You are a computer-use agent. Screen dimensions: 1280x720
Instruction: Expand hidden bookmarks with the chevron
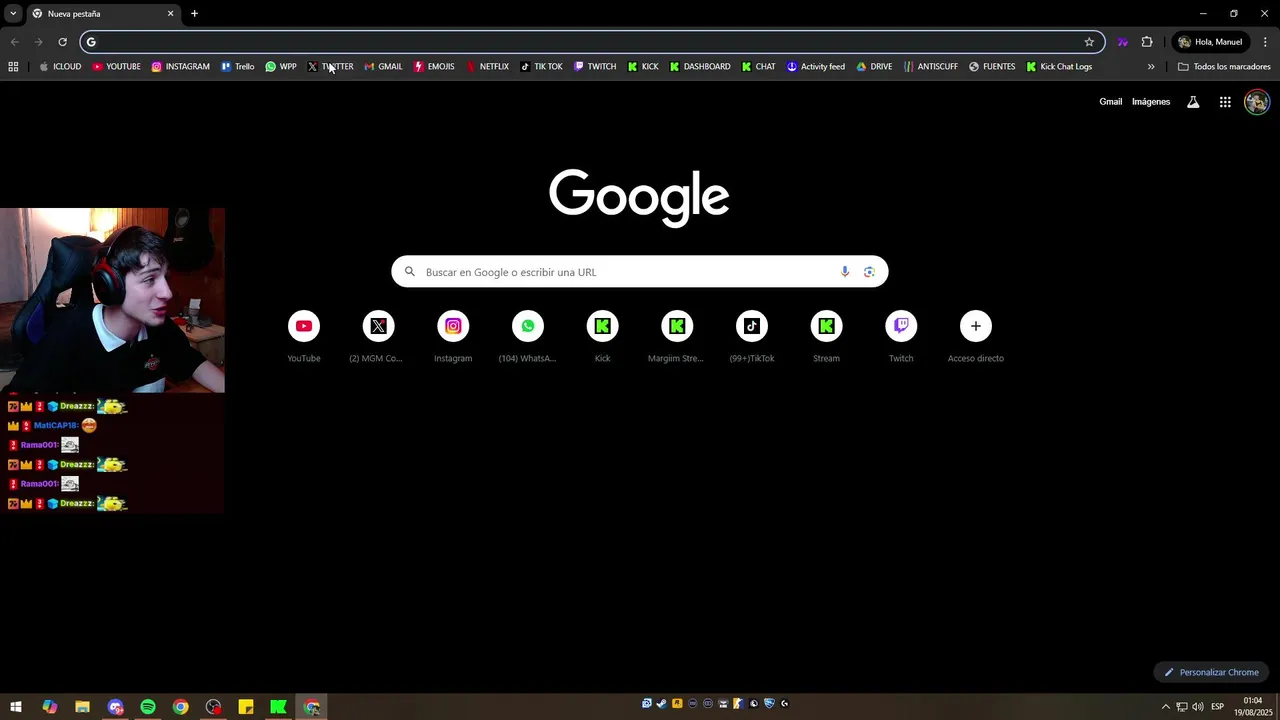click(x=1151, y=67)
